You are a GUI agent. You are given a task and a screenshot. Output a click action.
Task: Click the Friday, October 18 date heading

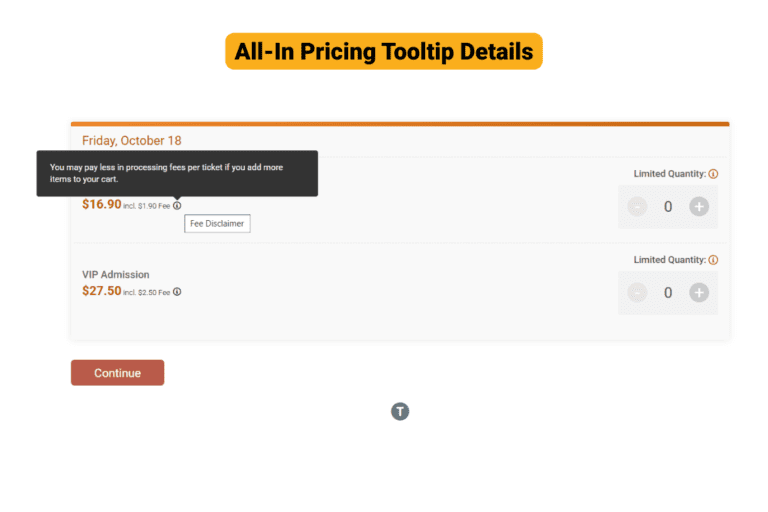(x=131, y=141)
